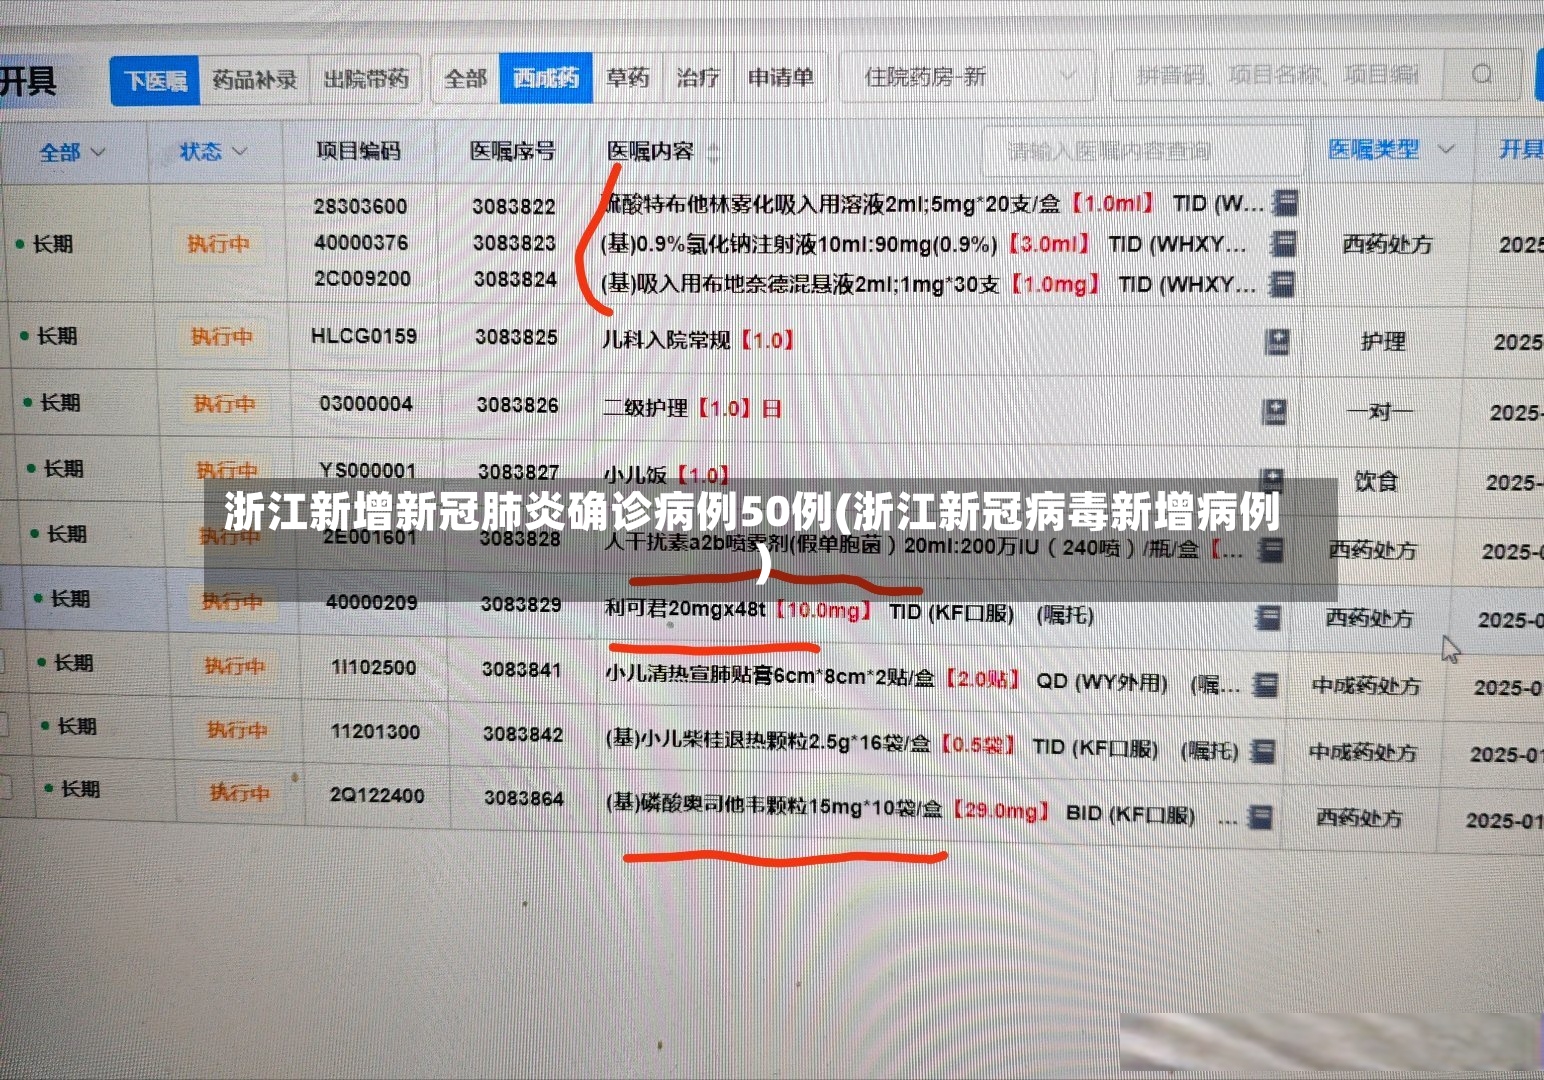
Task: Select project code 2Q122400
Action: pyautogui.click(x=377, y=796)
